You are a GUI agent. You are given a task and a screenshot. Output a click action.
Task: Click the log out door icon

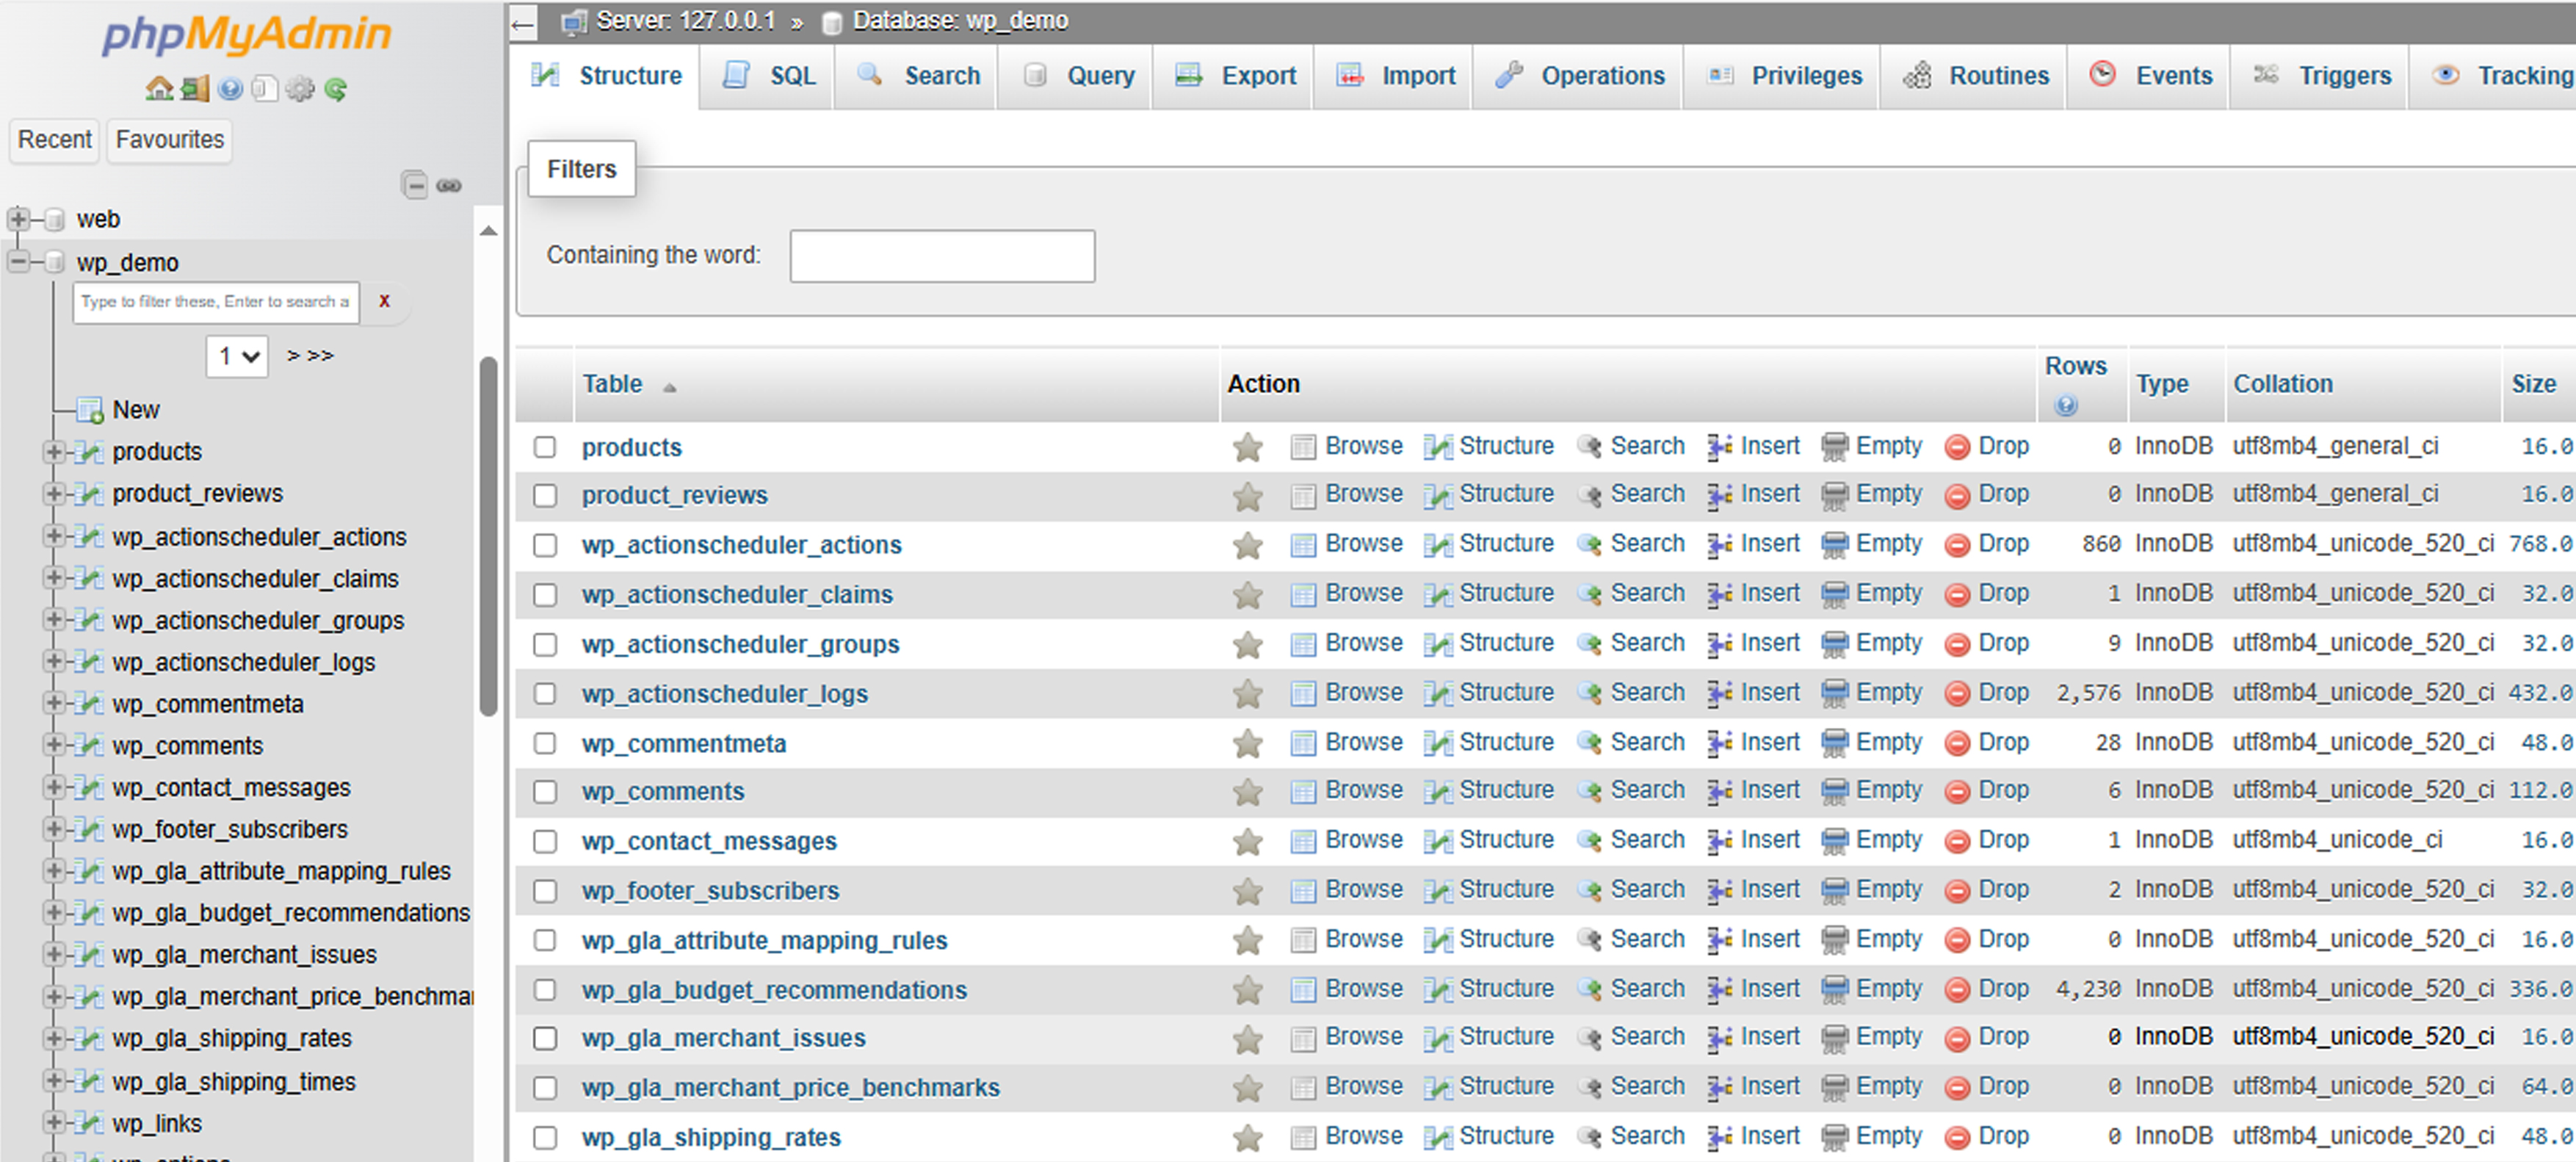[x=195, y=89]
